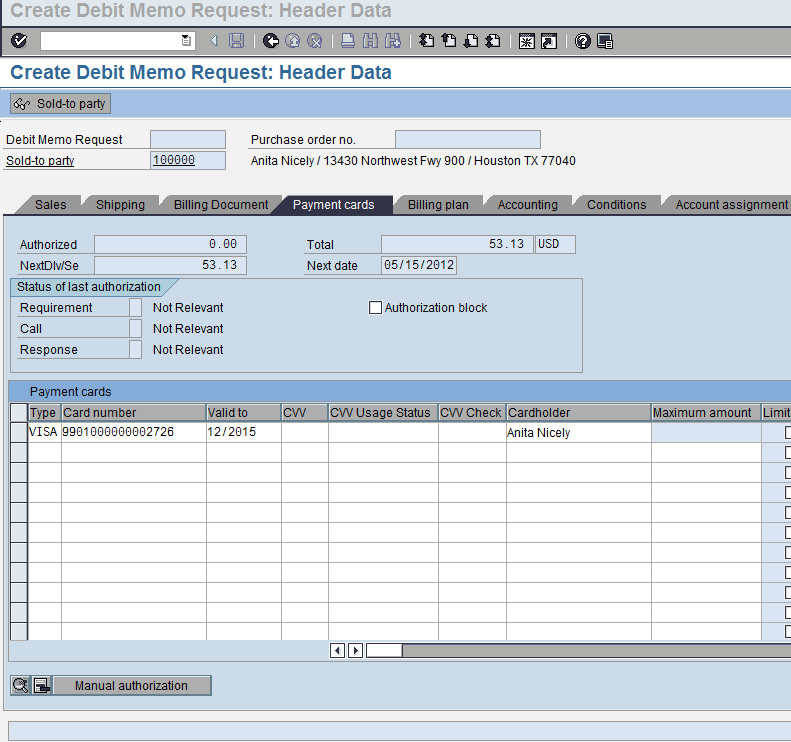
Task: Click the Purchase order no. field
Action: pyautogui.click(x=468, y=139)
